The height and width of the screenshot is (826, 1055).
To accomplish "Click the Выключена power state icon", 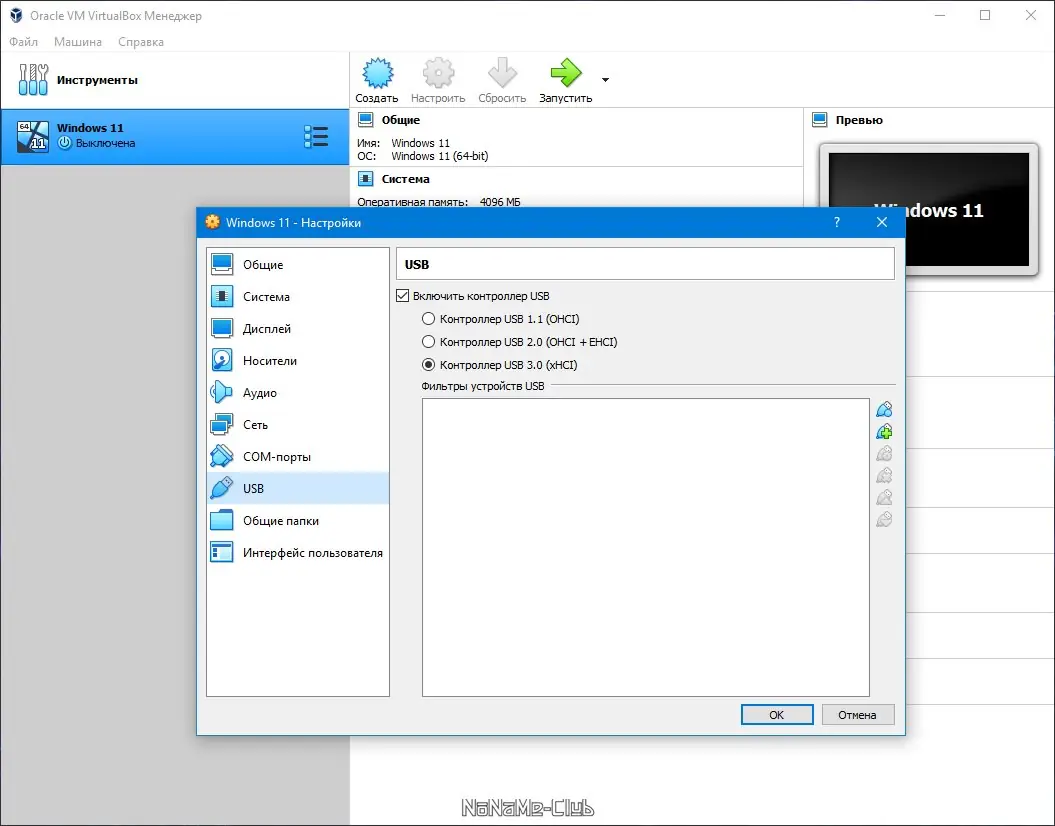I will (x=65, y=143).
